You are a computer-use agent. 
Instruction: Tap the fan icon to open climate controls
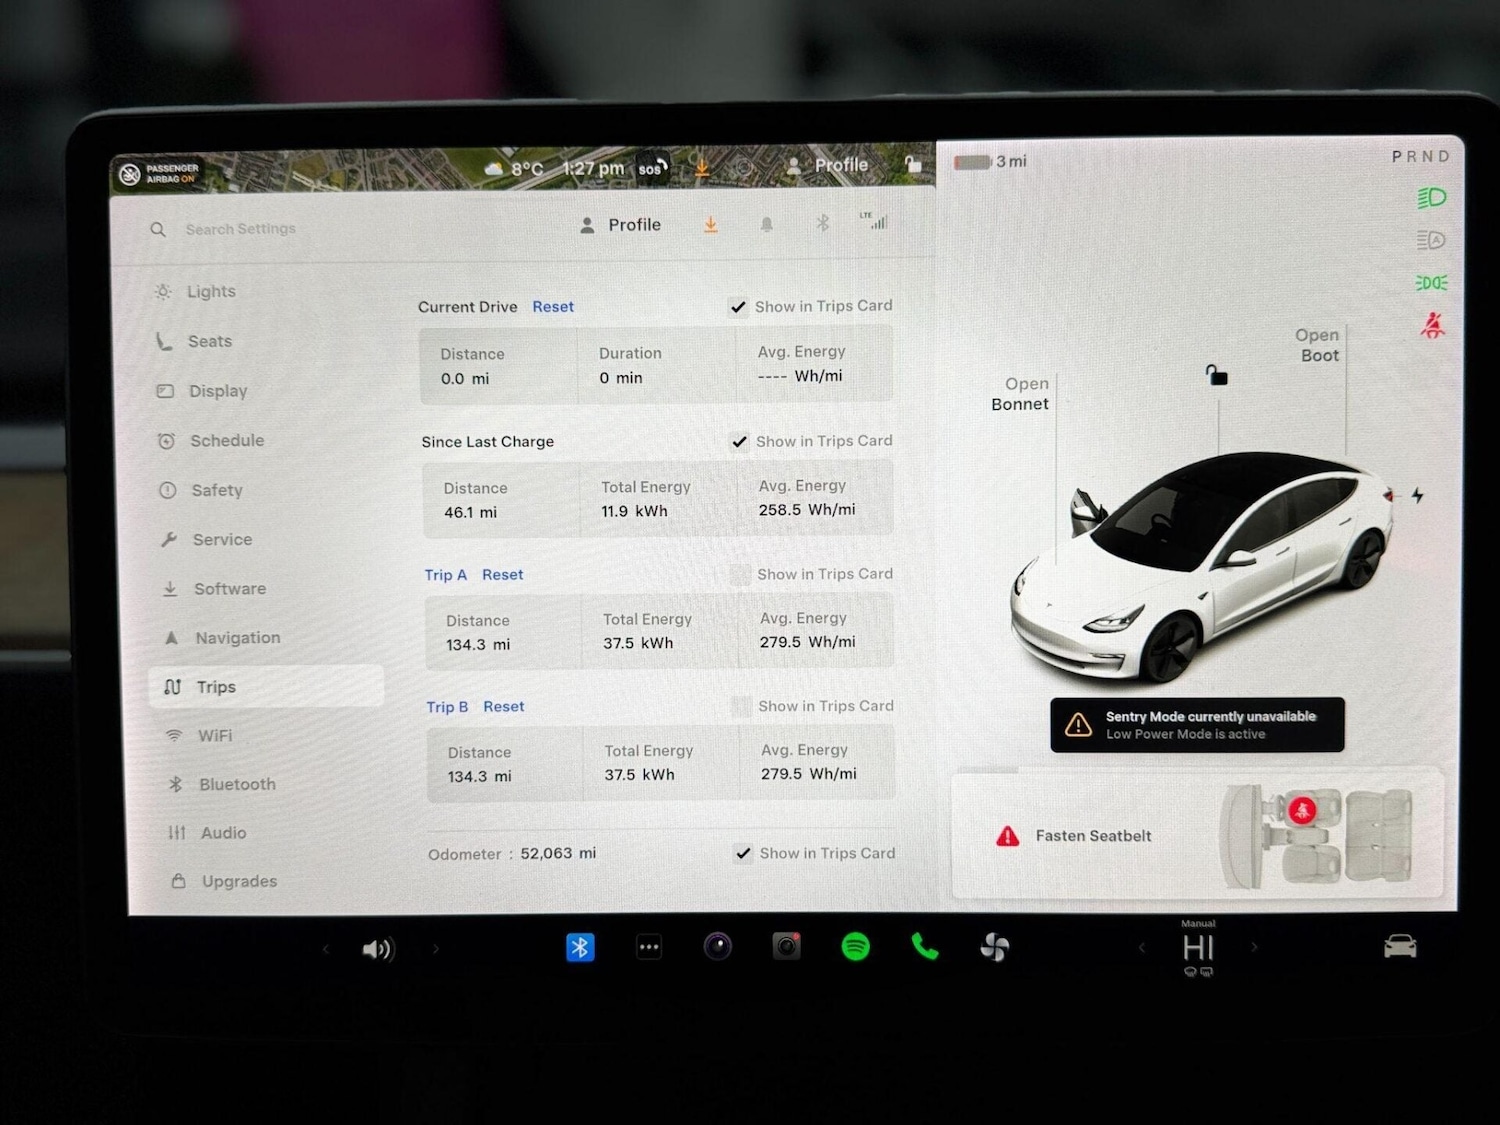995,947
